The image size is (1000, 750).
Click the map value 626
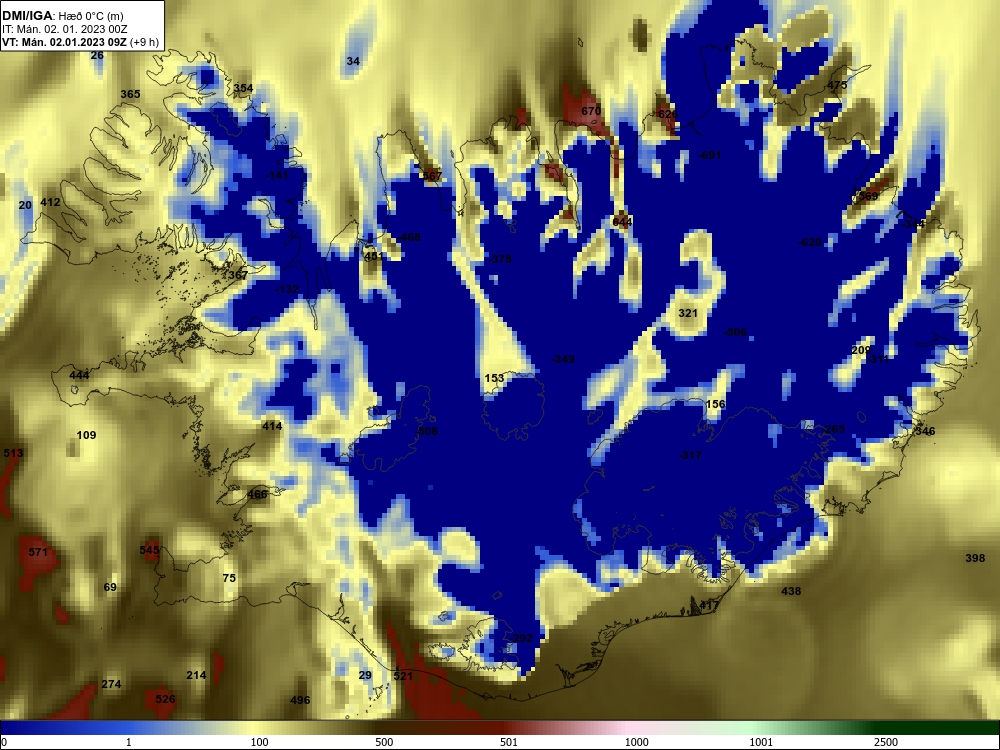click(x=667, y=114)
